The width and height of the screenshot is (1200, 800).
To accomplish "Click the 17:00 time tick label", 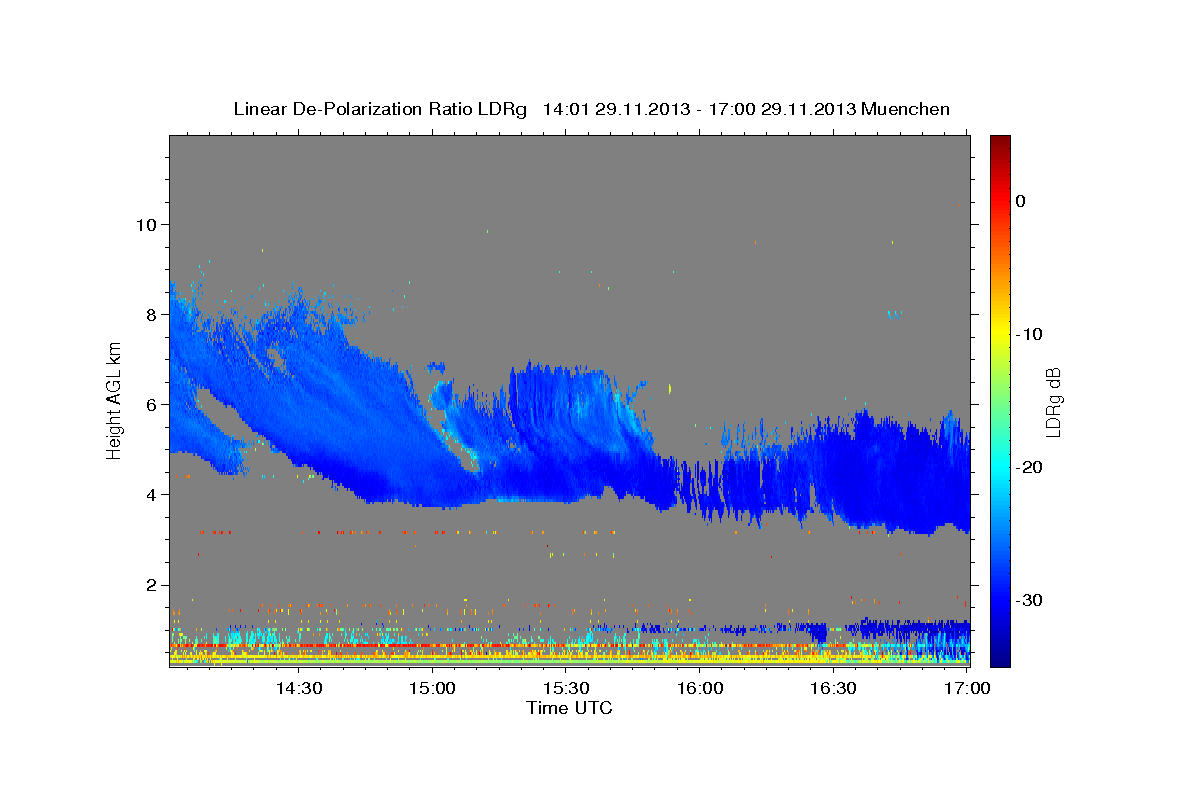I will click(967, 689).
